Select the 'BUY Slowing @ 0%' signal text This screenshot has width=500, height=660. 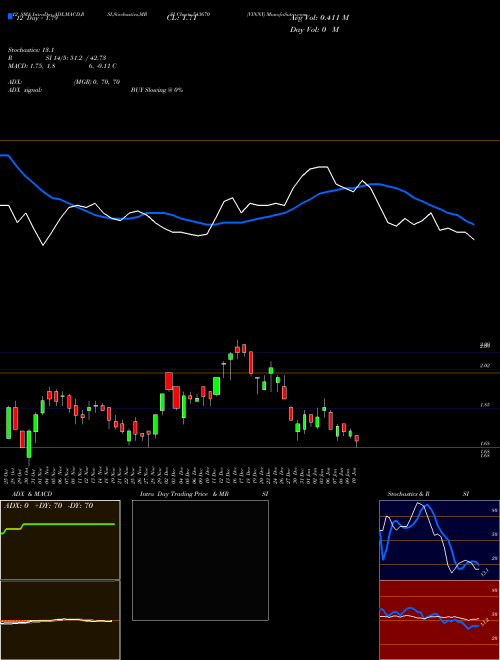coord(157,90)
